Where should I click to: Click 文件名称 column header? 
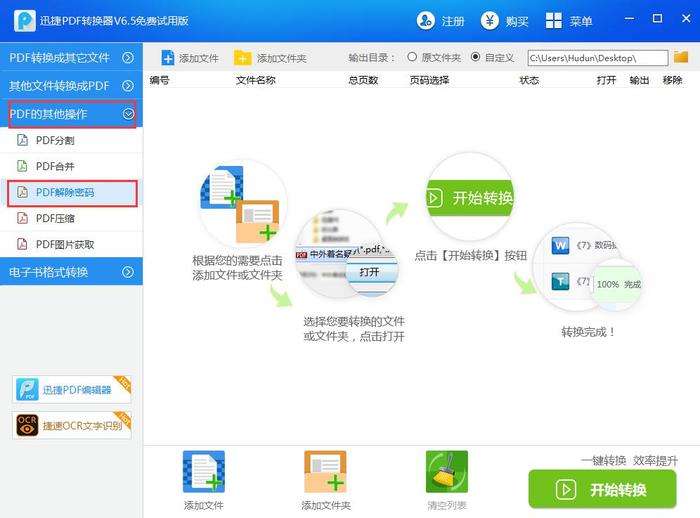point(256,80)
